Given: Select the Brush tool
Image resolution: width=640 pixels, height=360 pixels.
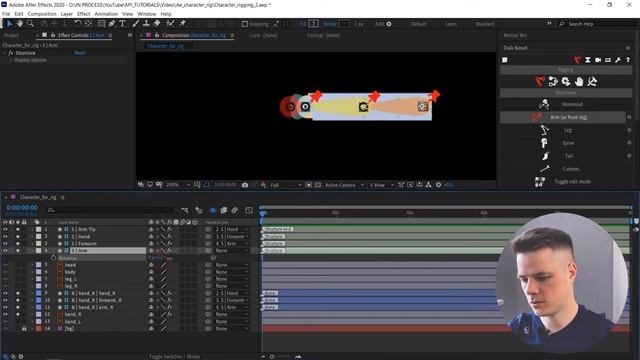Looking at the screenshot, I should 136,24.
